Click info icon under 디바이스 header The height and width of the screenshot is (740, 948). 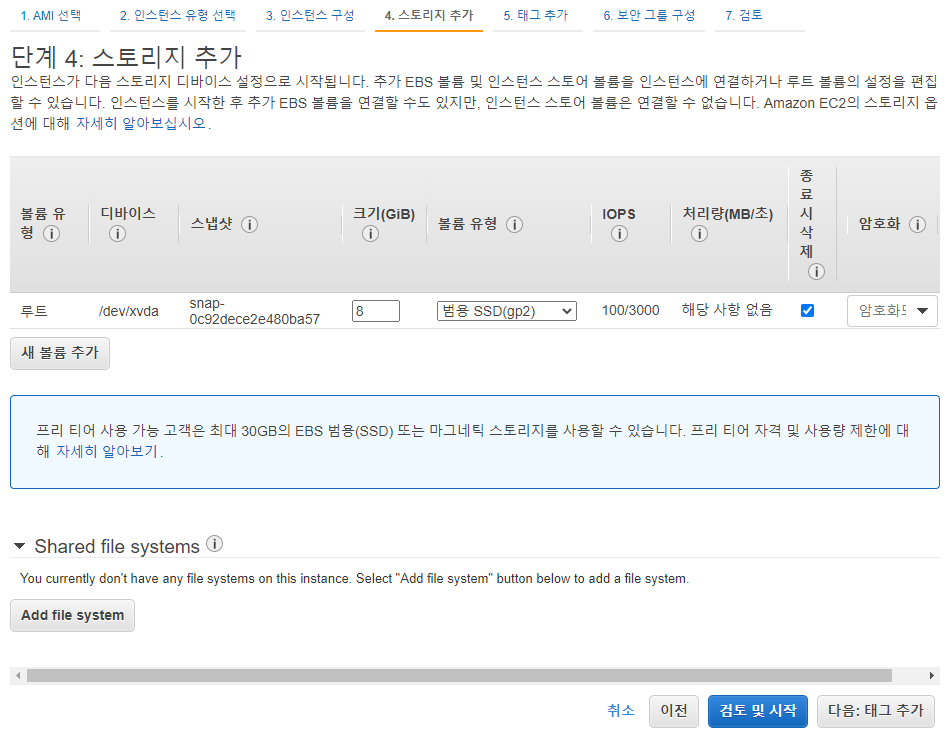pos(117,233)
